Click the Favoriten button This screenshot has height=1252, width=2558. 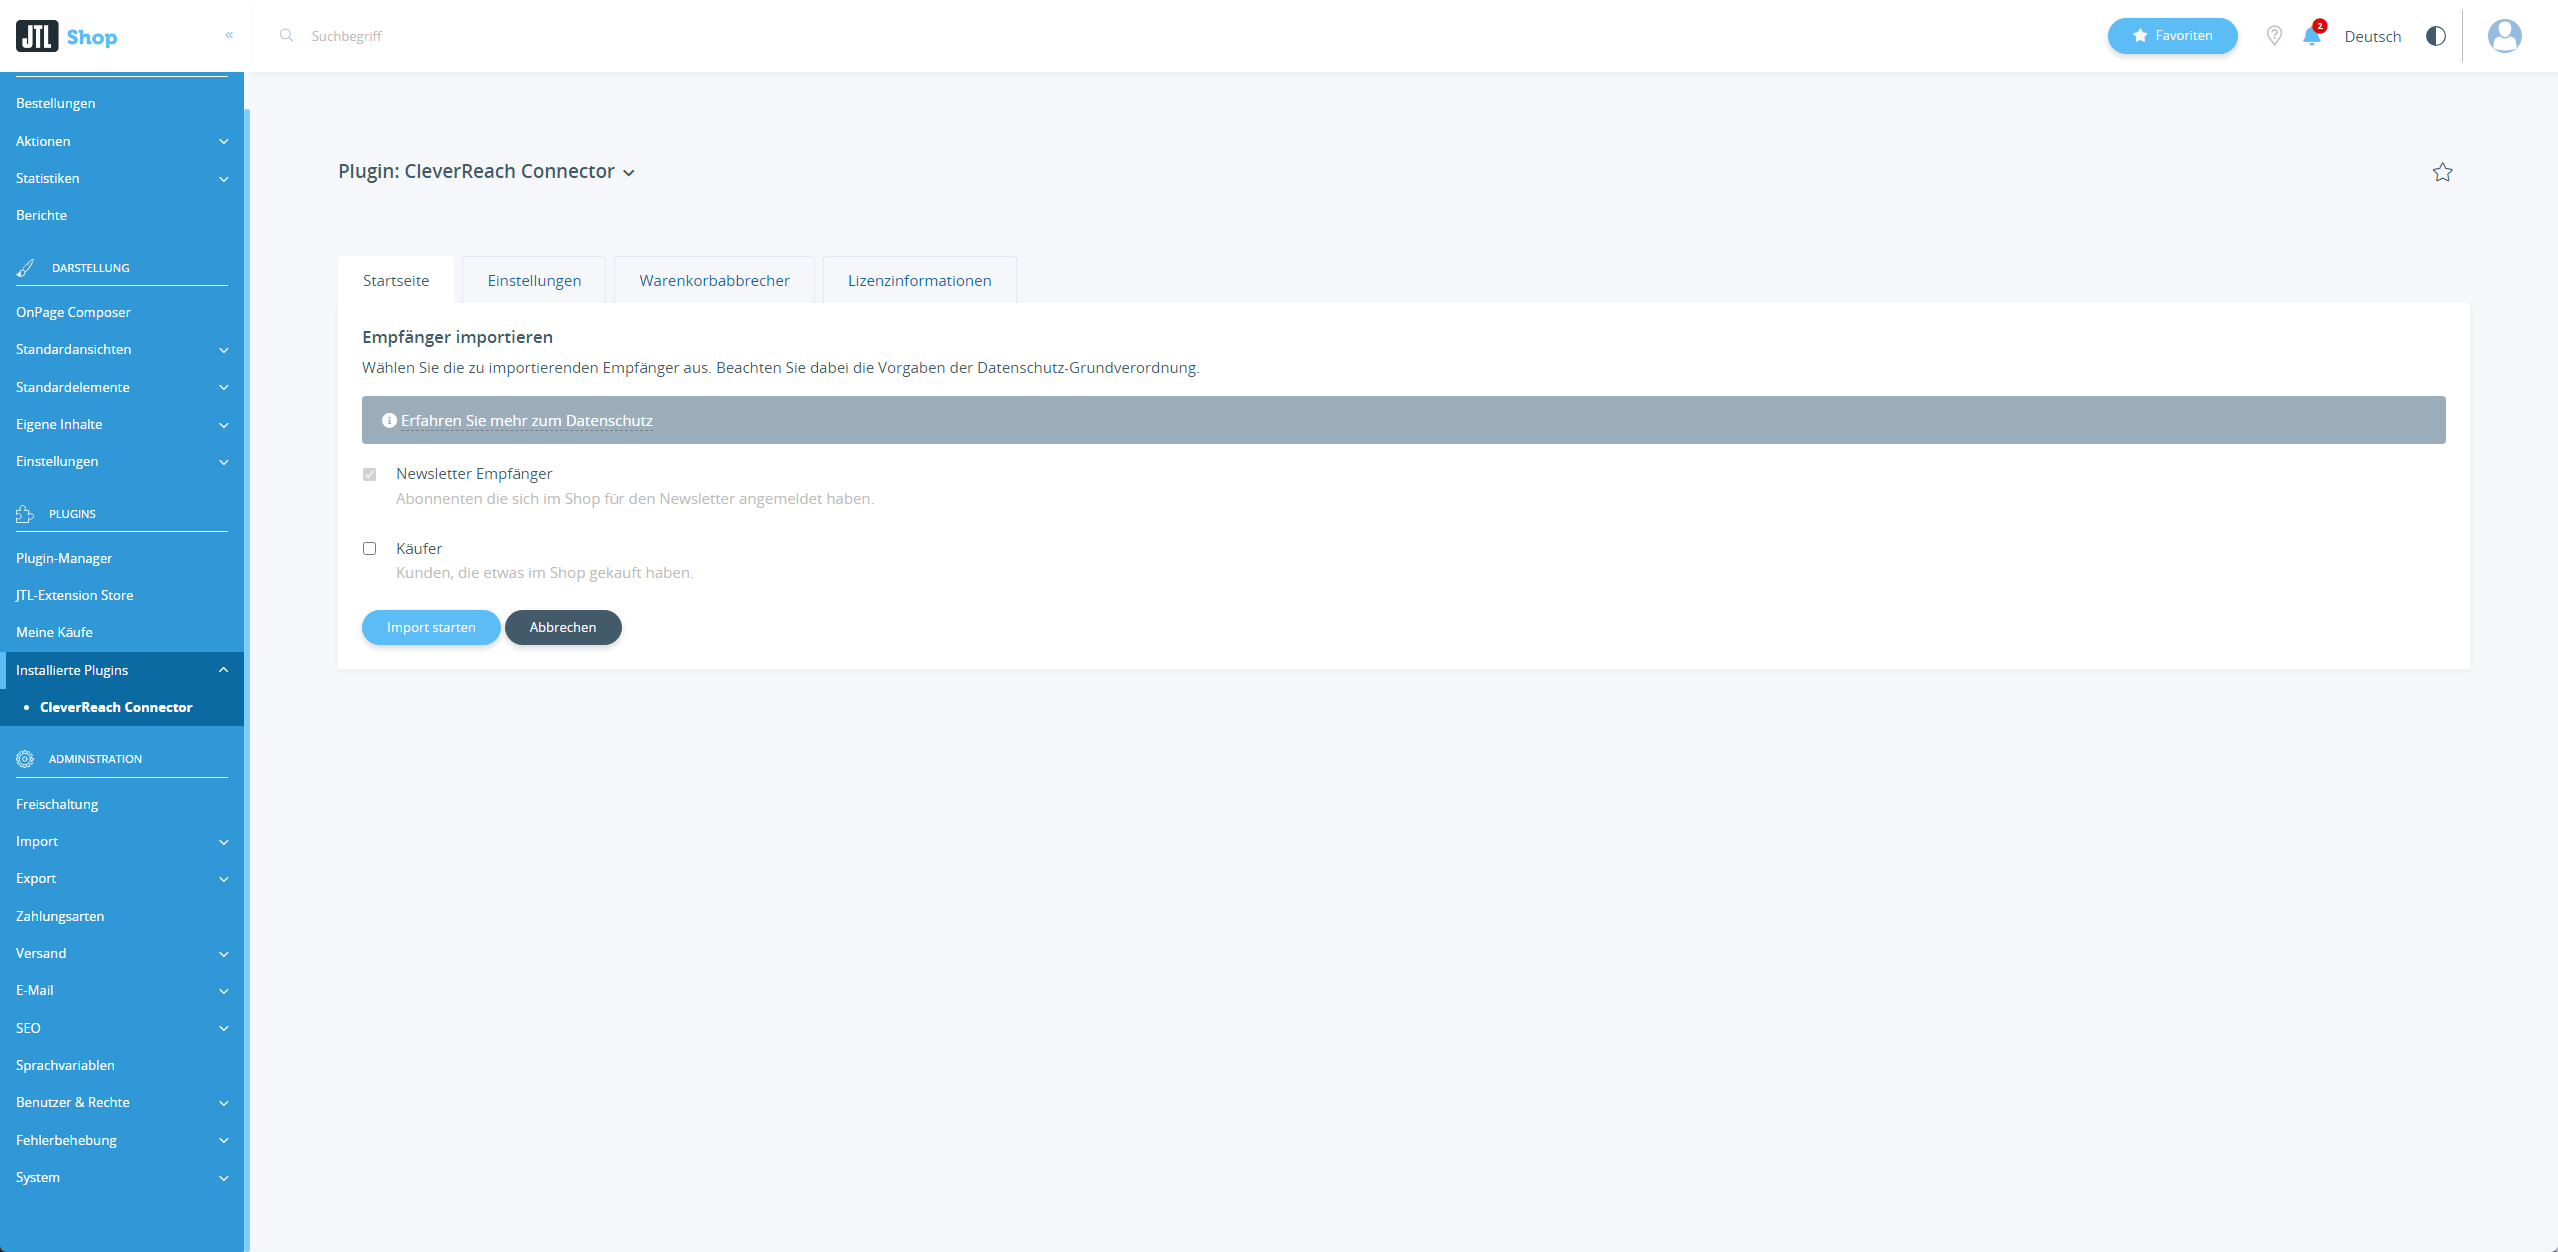pyautogui.click(x=2172, y=36)
